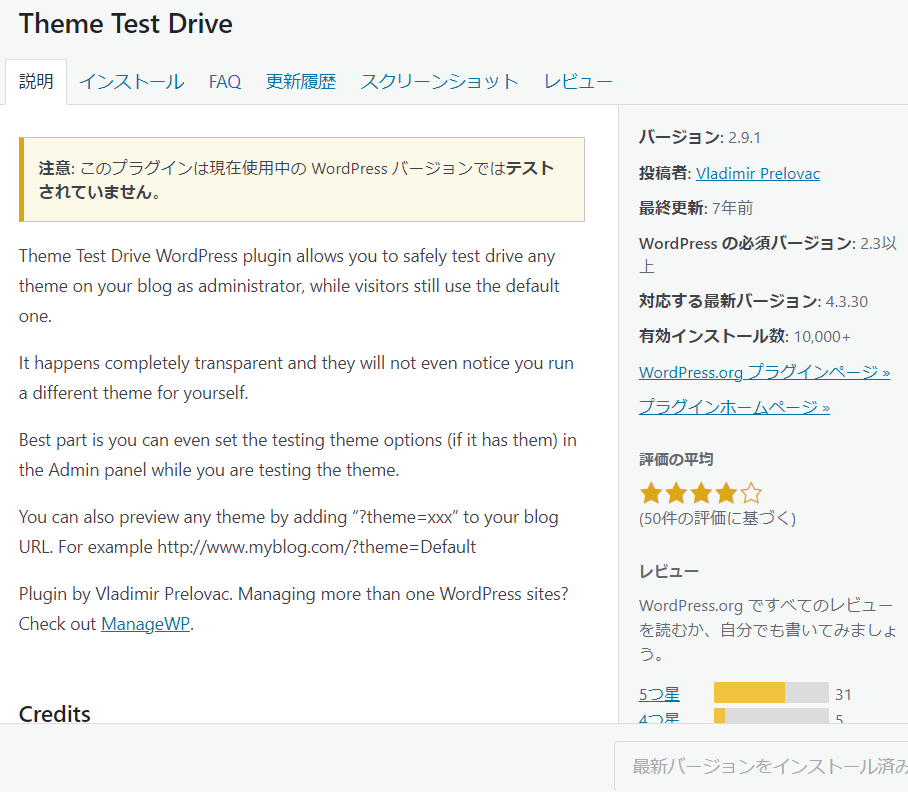
Task: Switch to the インストール tab
Action: pos(131,82)
